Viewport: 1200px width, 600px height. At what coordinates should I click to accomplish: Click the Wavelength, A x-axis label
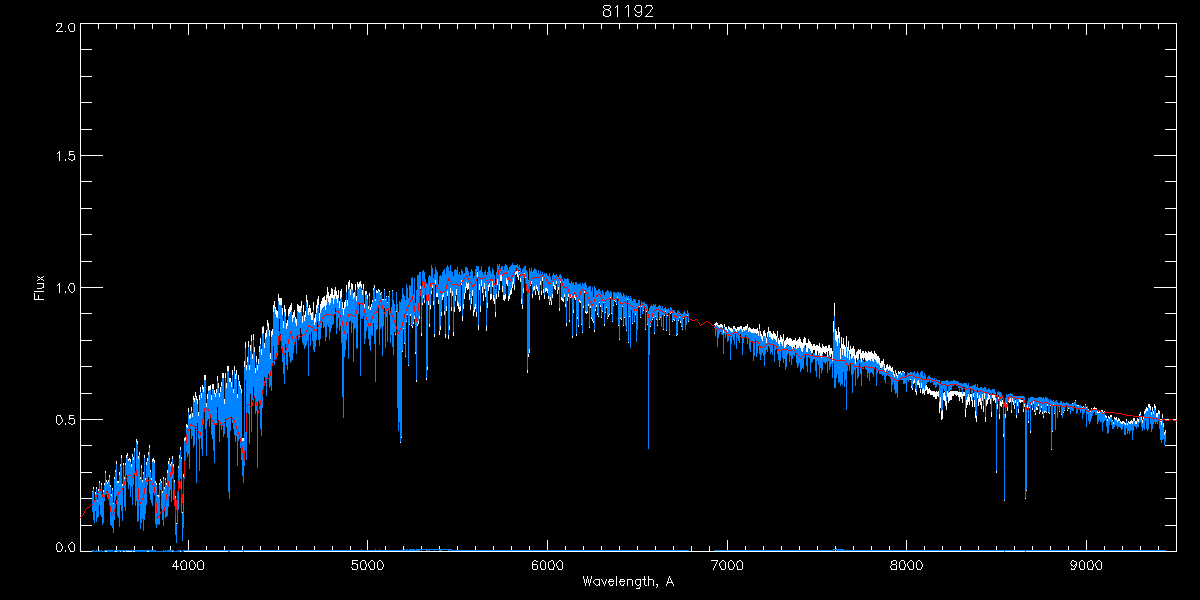click(628, 581)
